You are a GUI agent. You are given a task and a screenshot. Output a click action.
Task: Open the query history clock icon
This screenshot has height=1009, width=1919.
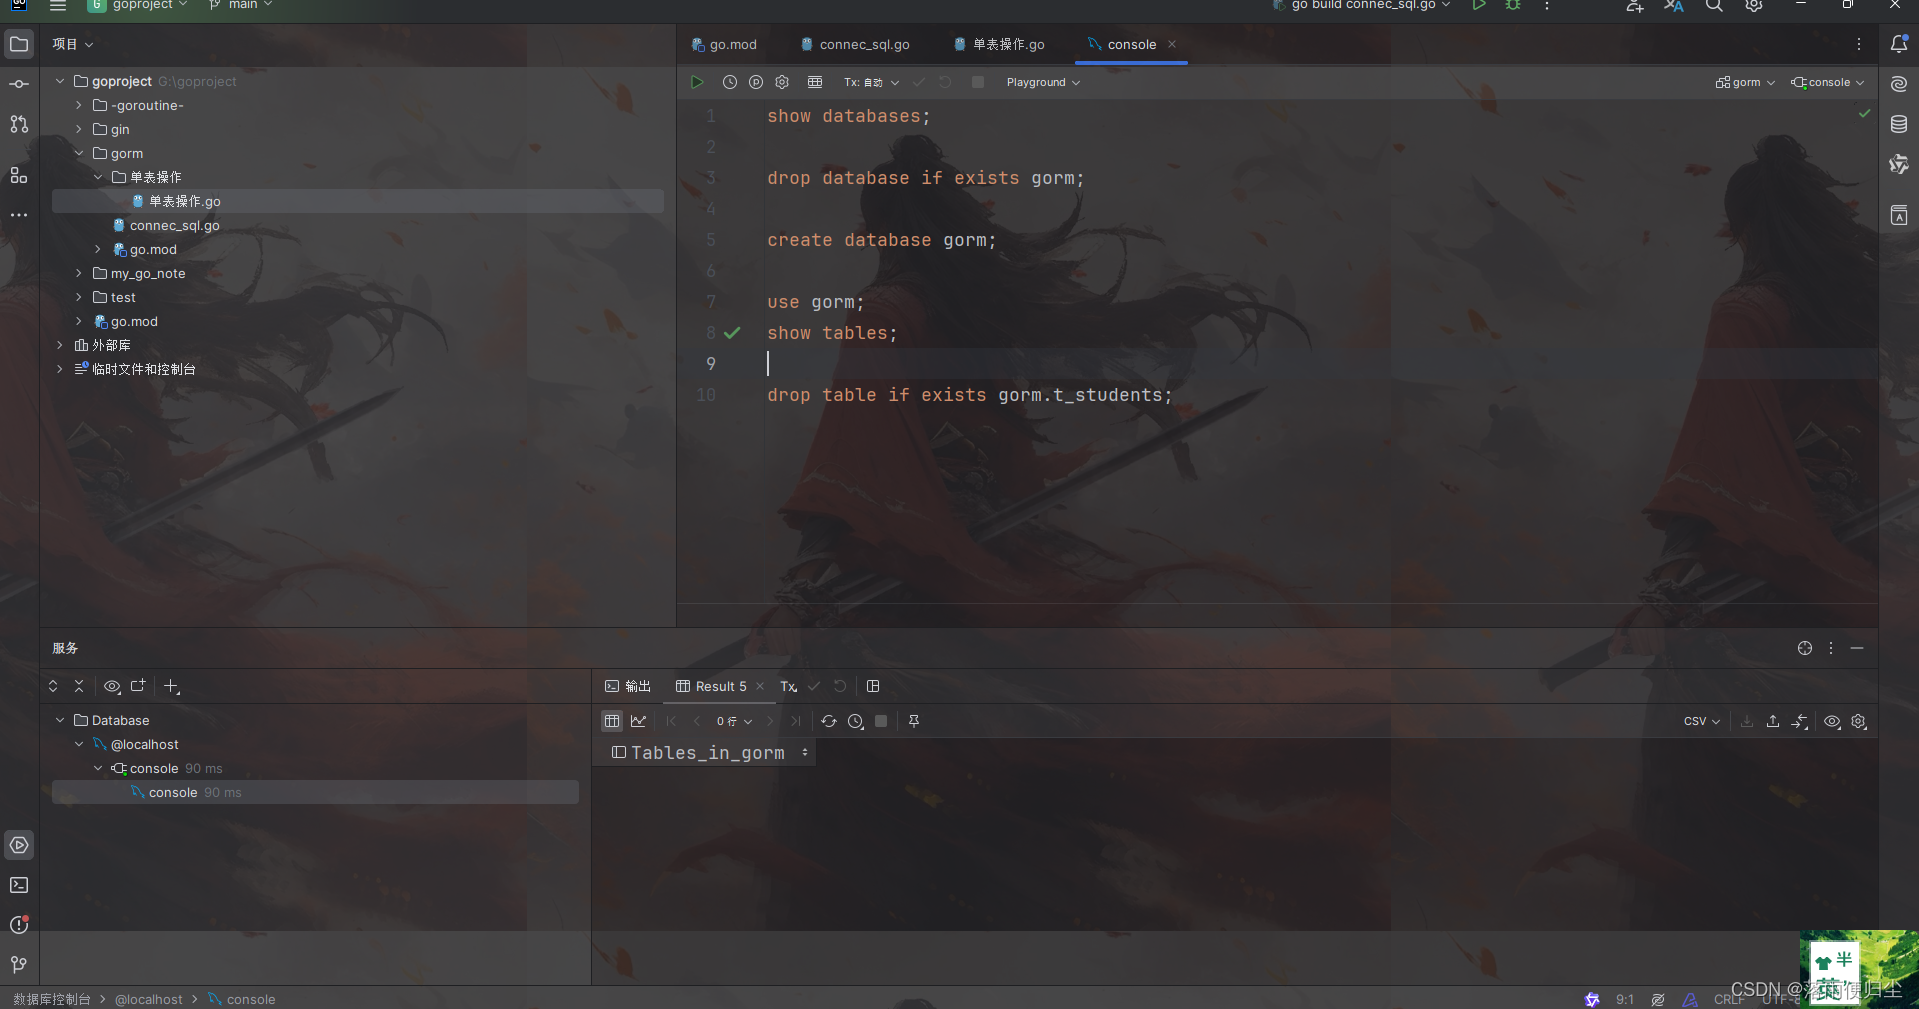[730, 82]
